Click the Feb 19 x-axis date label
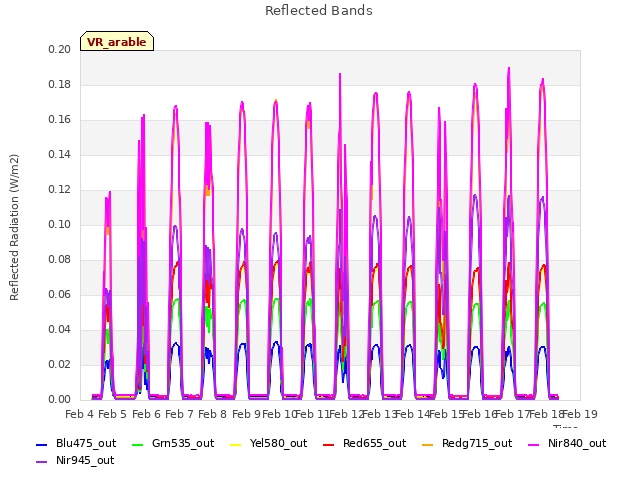Image resolution: width=640 pixels, height=480 pixels. (580, 414)
